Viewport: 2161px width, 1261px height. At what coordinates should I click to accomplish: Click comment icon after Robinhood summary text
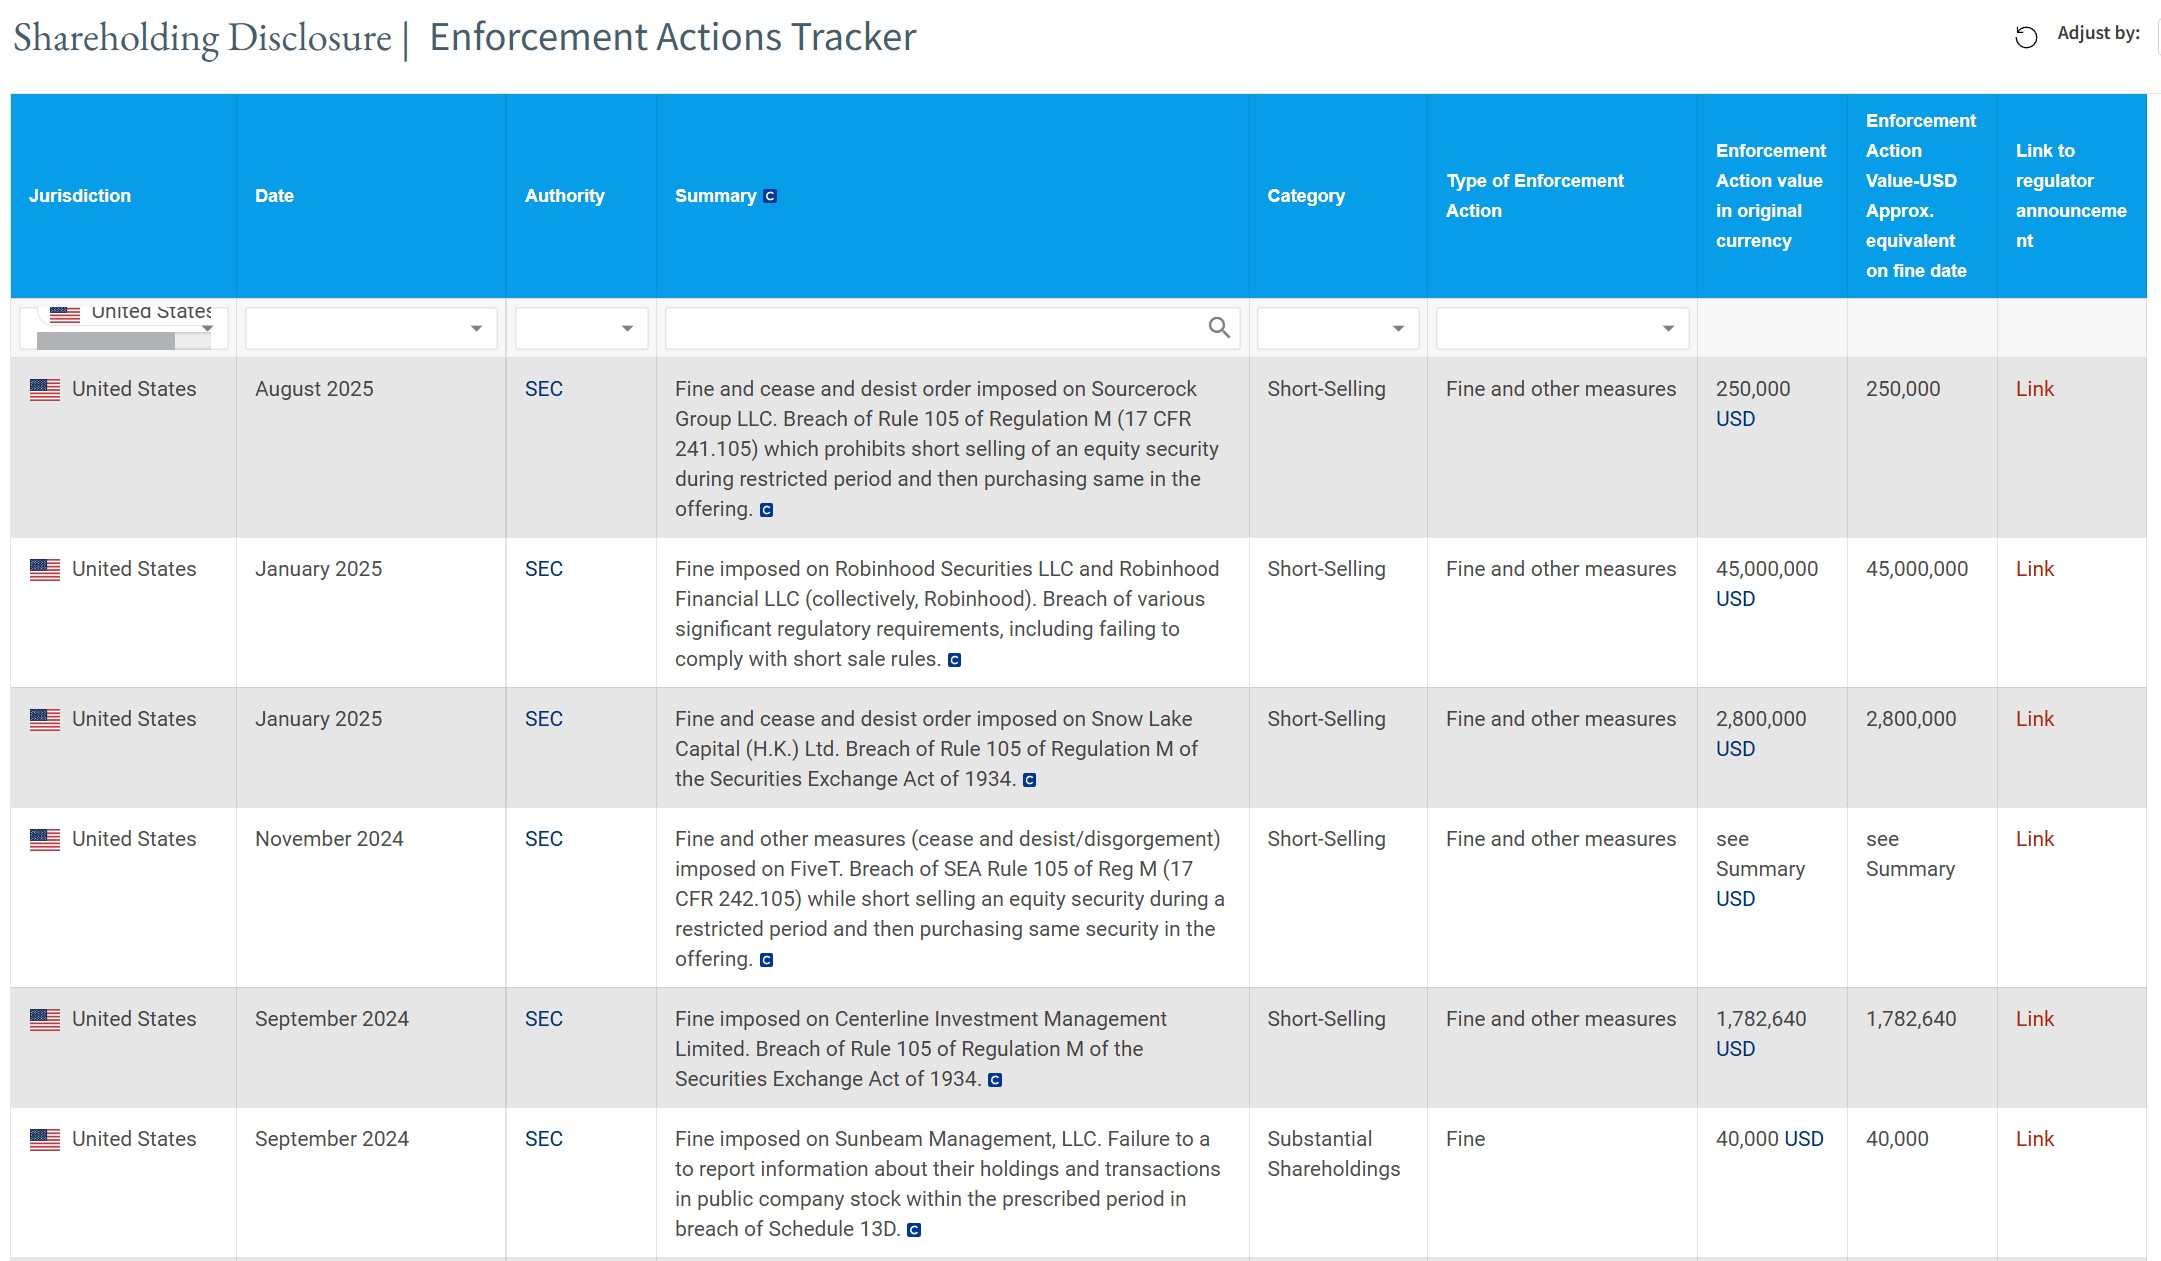click(x=954, y=660)
